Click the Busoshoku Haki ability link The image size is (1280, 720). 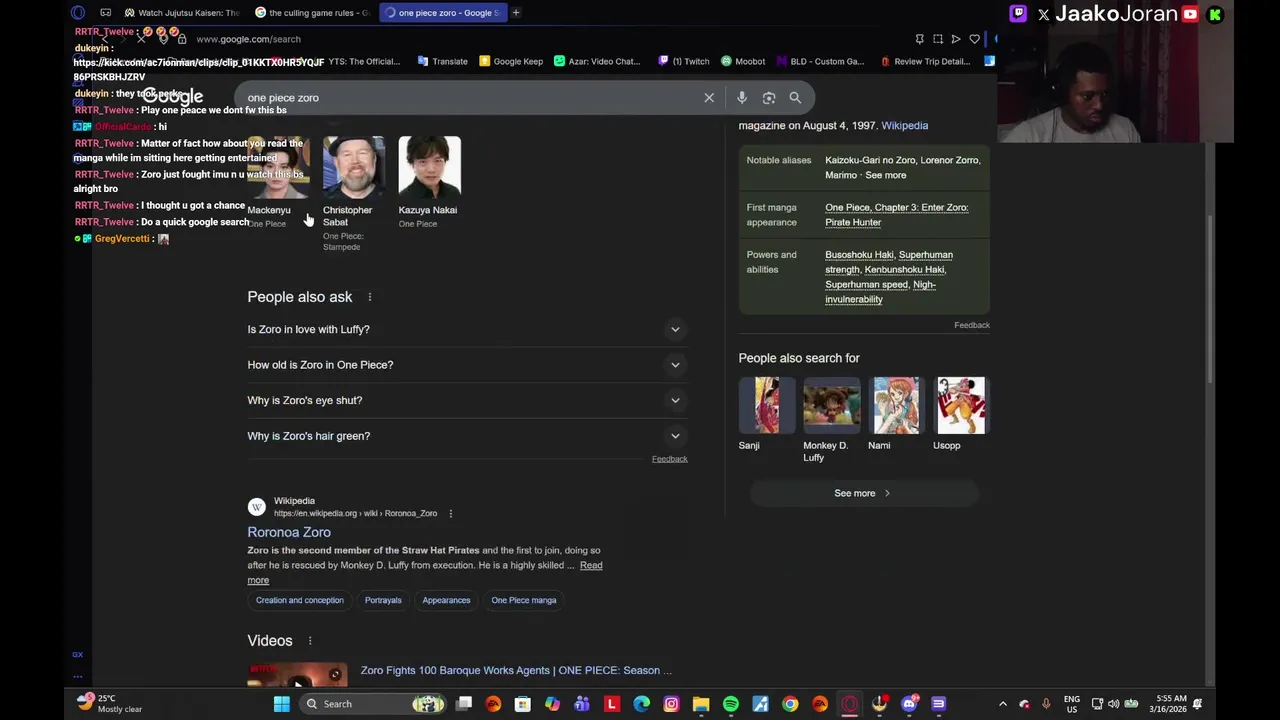[x=859, y=255]
